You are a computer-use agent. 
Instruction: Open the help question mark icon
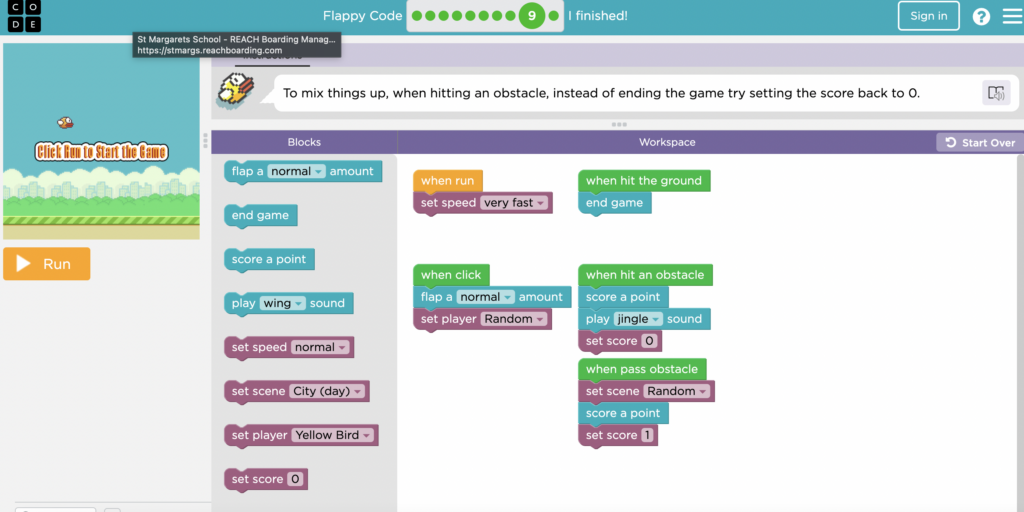pos(981,16)
